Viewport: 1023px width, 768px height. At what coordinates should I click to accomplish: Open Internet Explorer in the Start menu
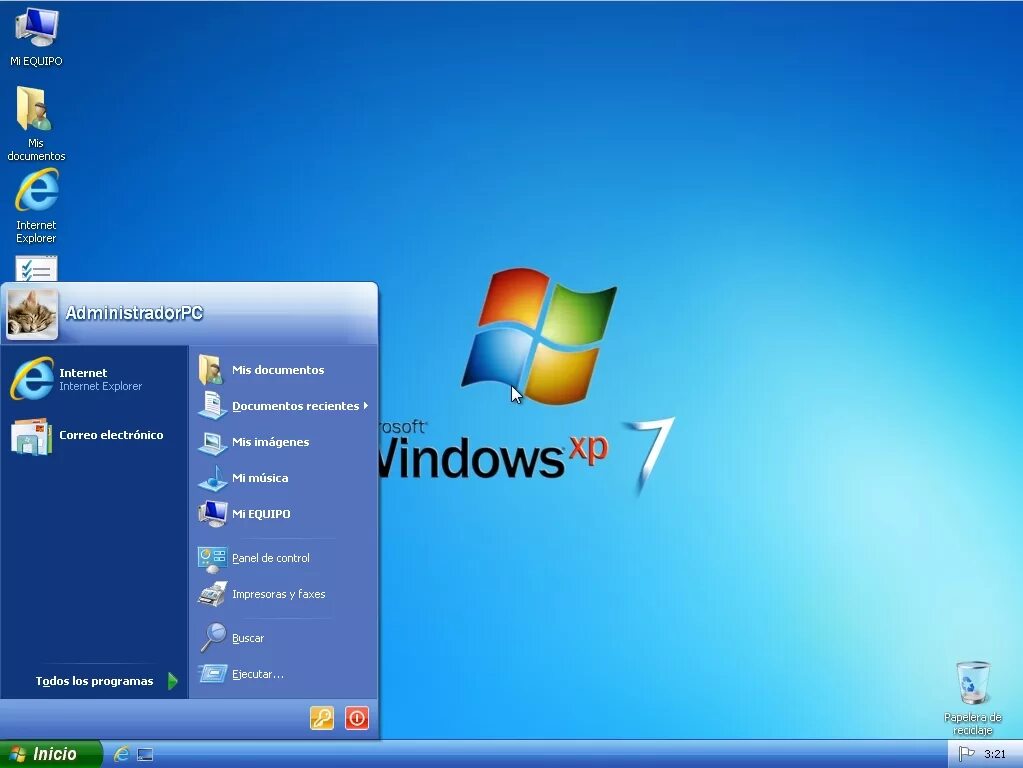(95, 379)
